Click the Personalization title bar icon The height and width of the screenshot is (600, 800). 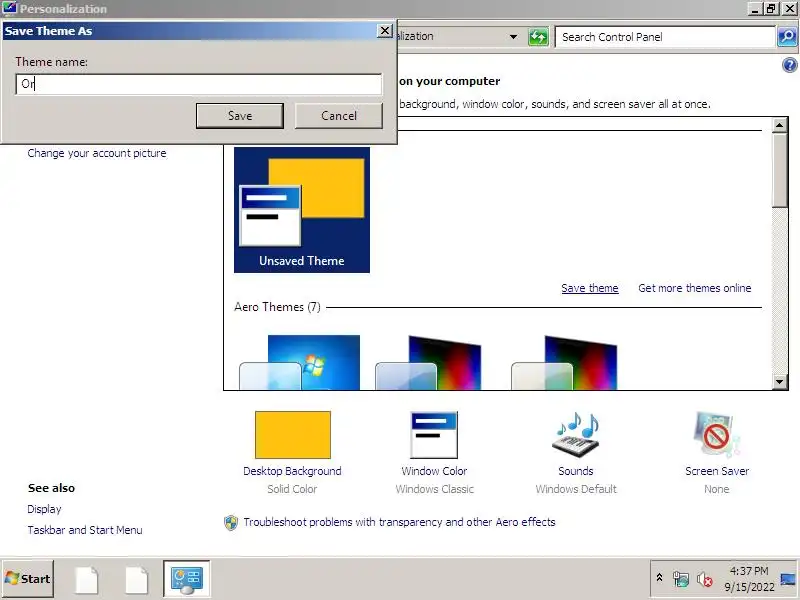pyautogui.click(x=9, y=8)
